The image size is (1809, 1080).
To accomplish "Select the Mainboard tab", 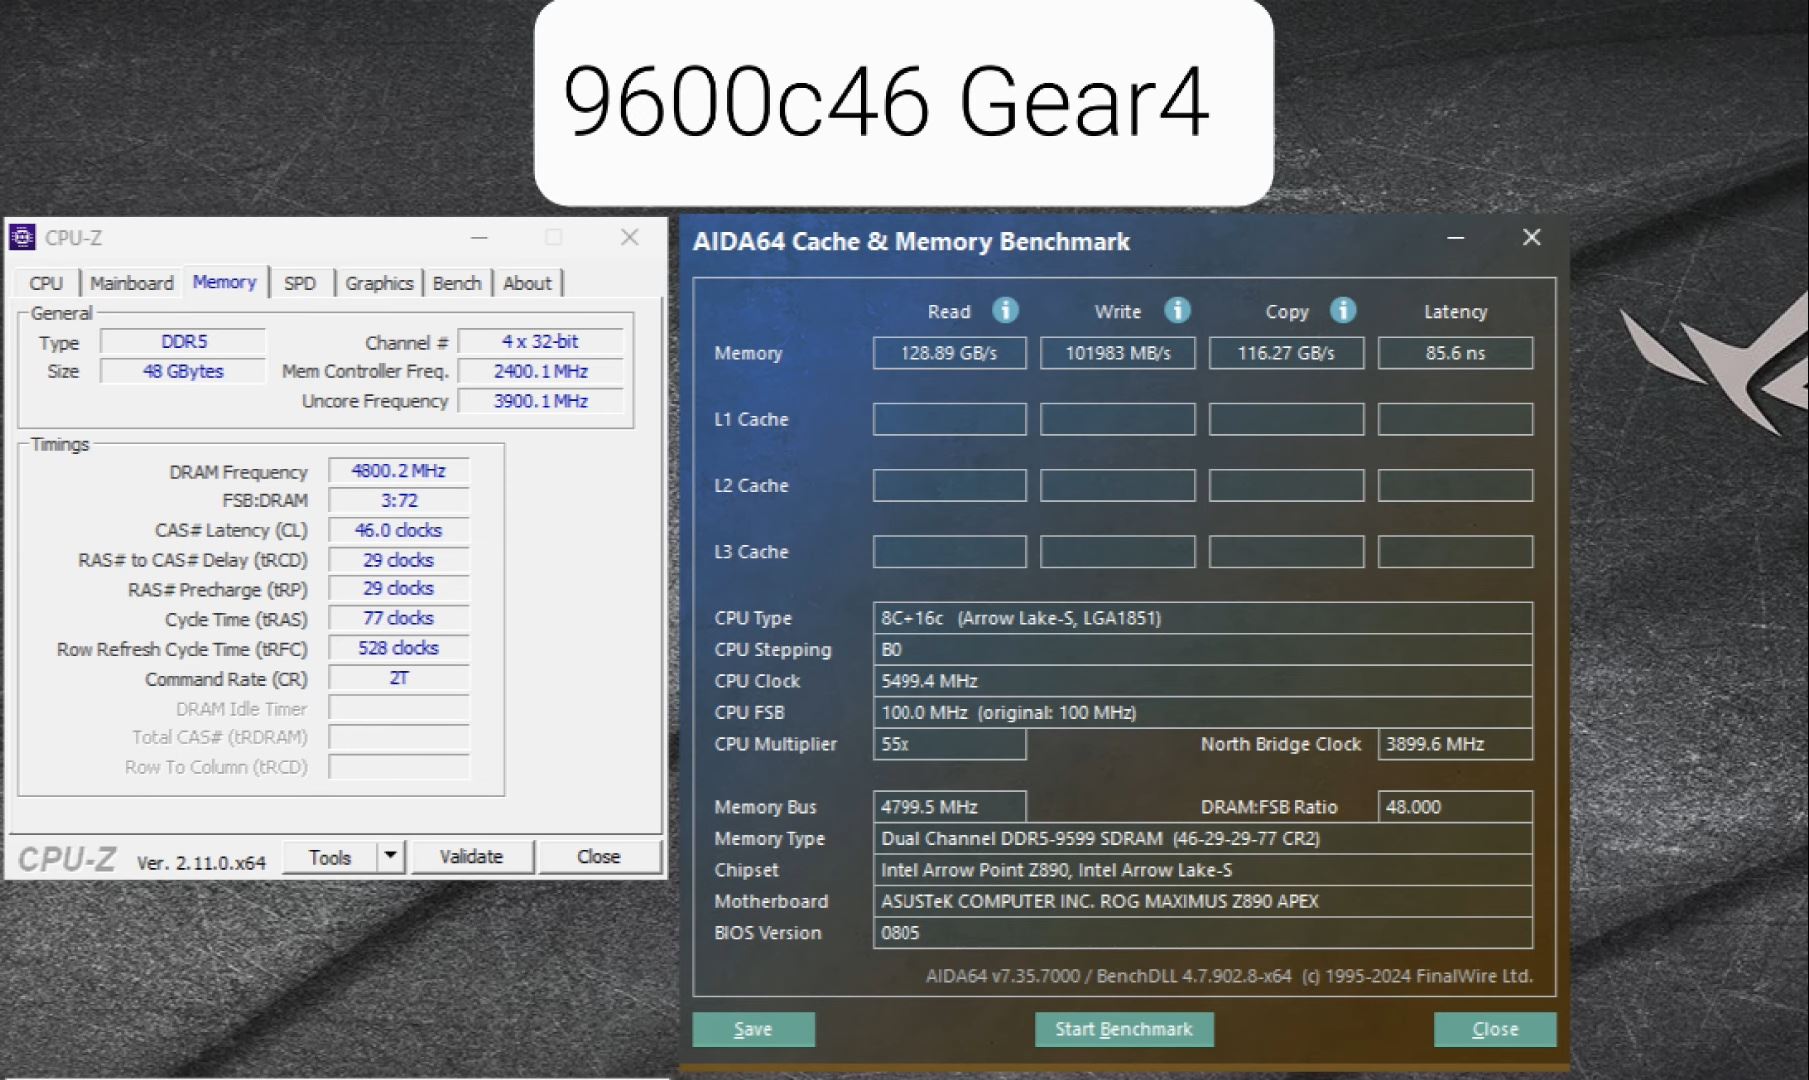I will (131, 283).
